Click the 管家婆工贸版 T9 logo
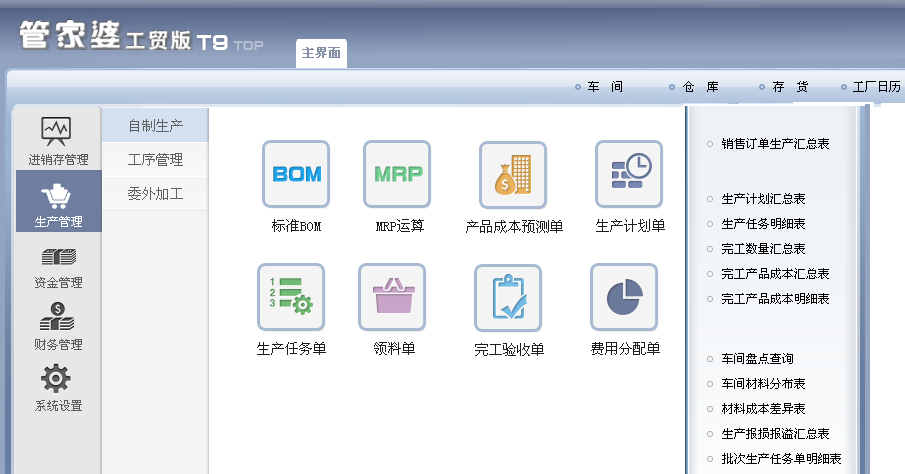This screenshot has height=474, width=905. (141, 36)
